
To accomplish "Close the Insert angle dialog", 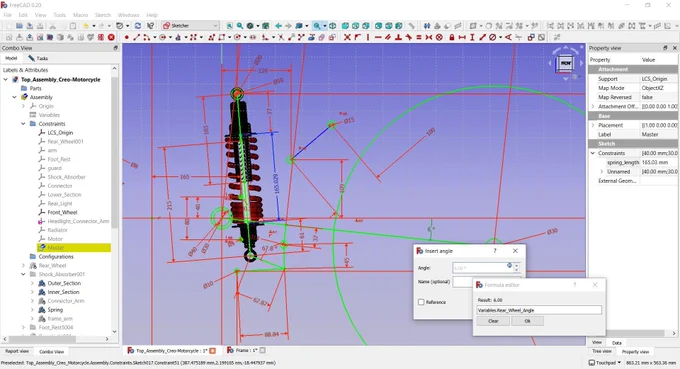I will (x=515, y=251).
